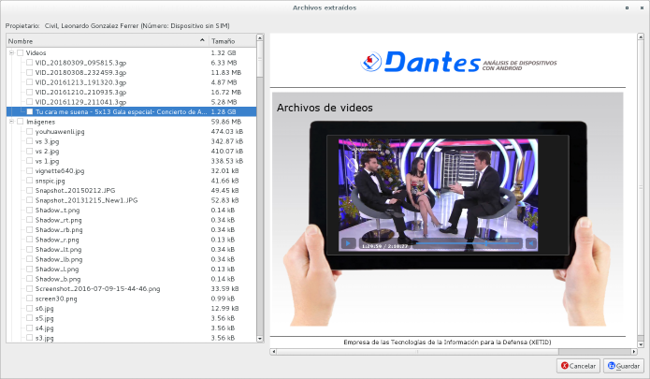Image resolution: width=650 pixels, height=379 pixels.
Task: Select Shadow_rb.png row
Action: click(x=131, y=230)
